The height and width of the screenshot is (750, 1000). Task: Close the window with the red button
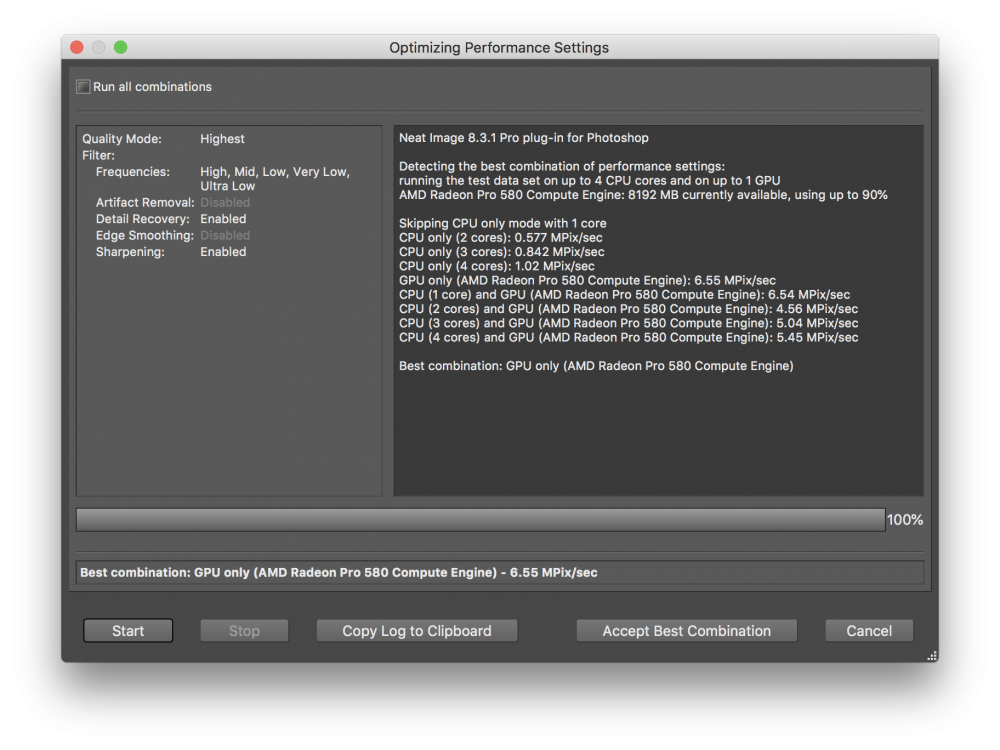[77, 47]
